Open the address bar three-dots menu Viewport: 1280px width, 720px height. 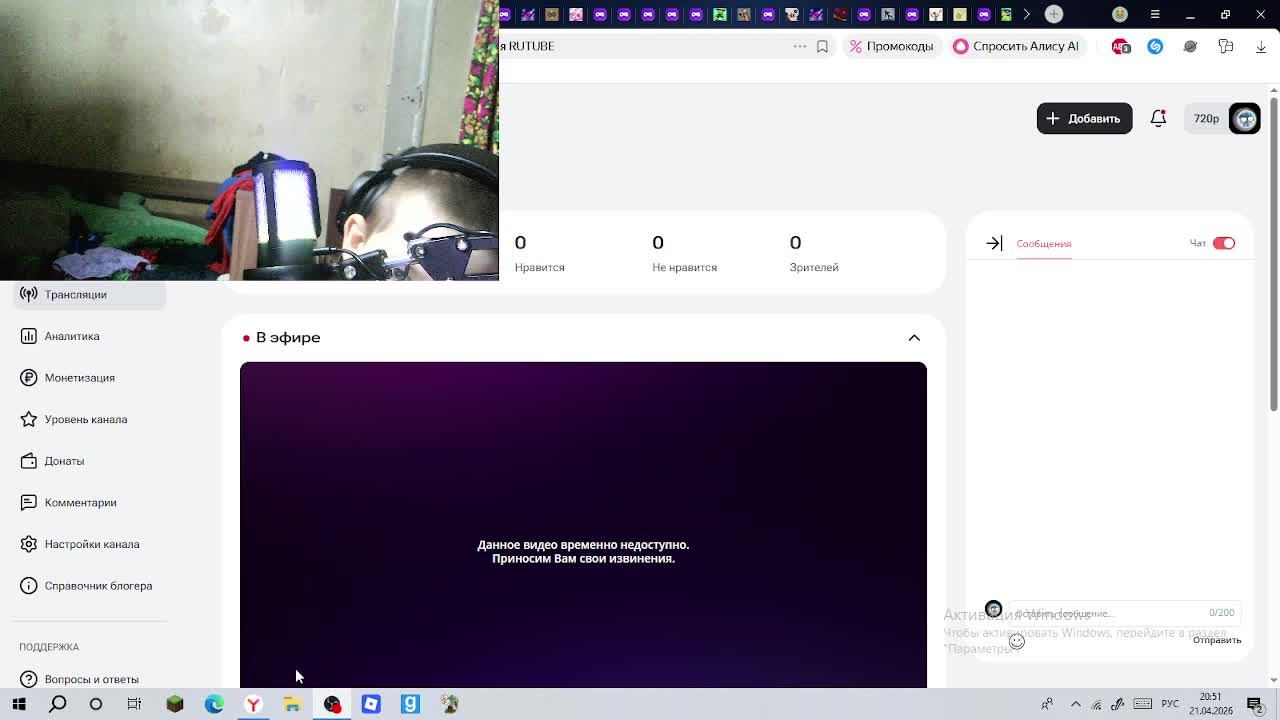point(800,46)
